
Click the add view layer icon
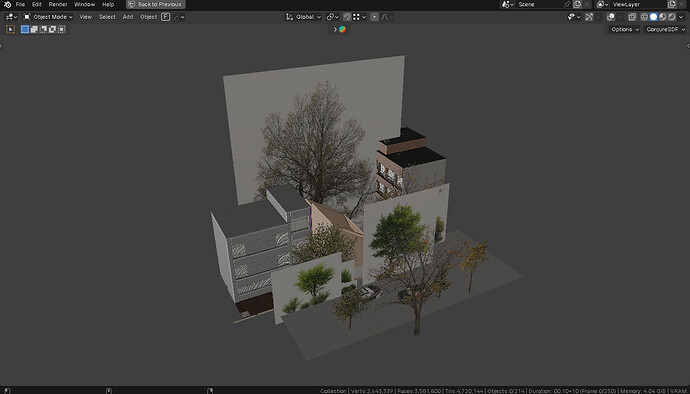pyautogui.click(x=672, y=4)
